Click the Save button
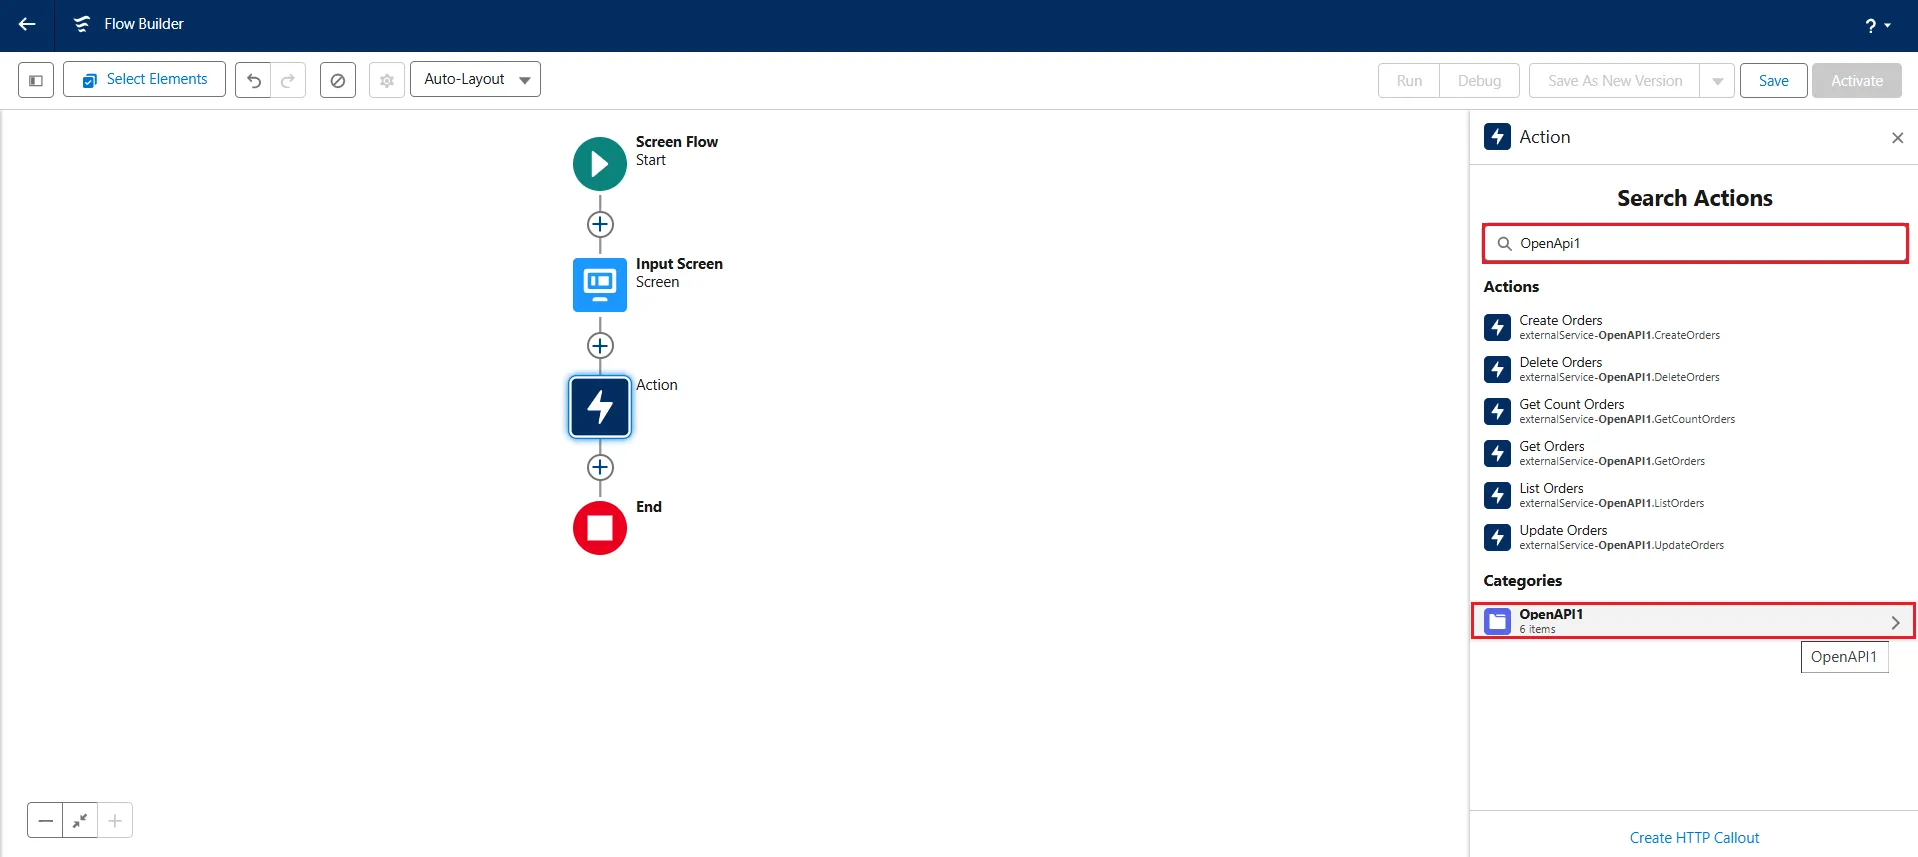 click(x=1773, y=81)
